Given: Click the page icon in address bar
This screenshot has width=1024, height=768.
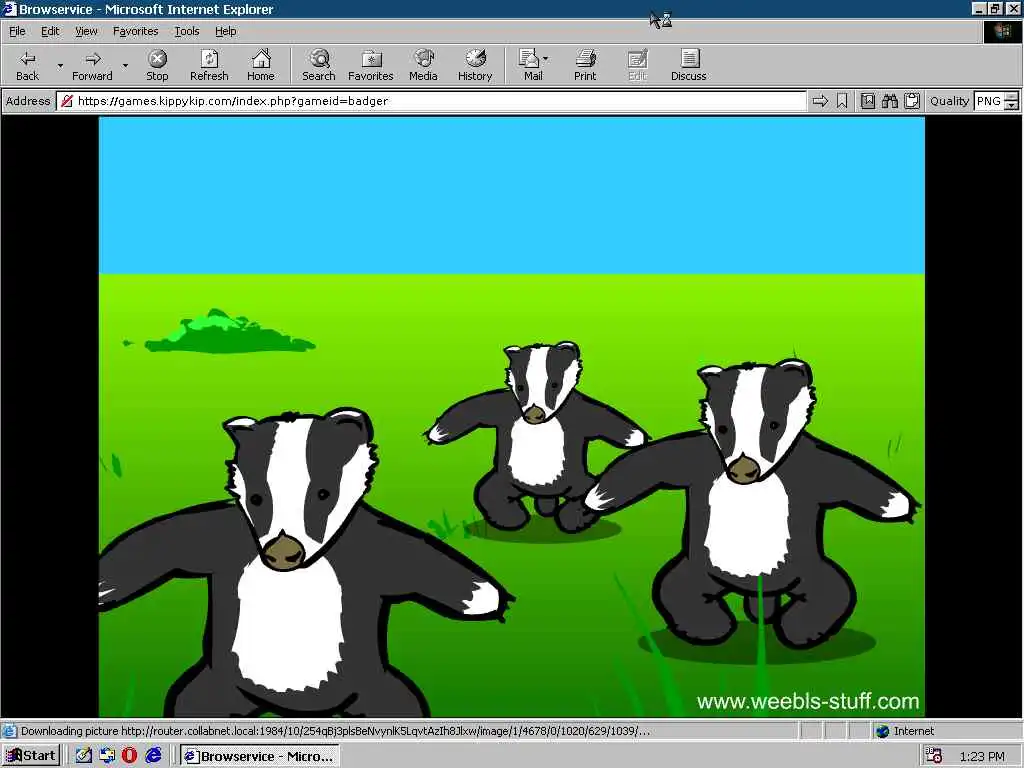Looking at the screenshot, I should click(67, 101).
